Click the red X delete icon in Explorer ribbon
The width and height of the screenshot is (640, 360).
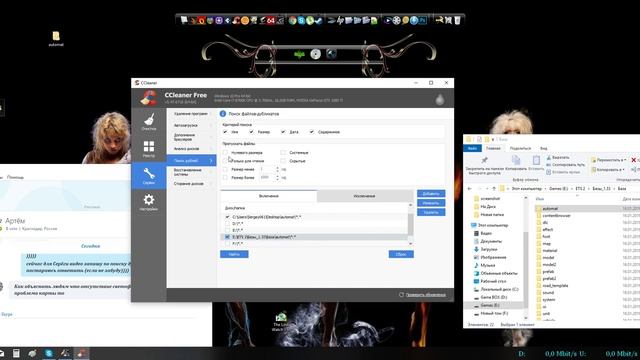point(634,160)
